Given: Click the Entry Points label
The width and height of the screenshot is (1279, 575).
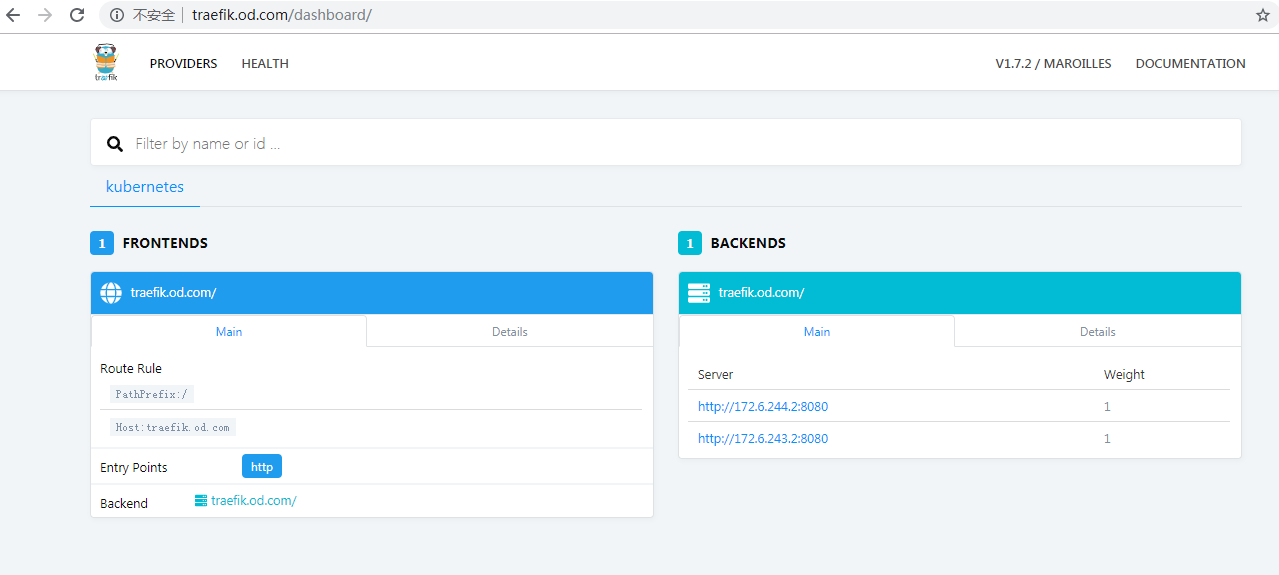Looking at the screenshot, I should 134,468.
